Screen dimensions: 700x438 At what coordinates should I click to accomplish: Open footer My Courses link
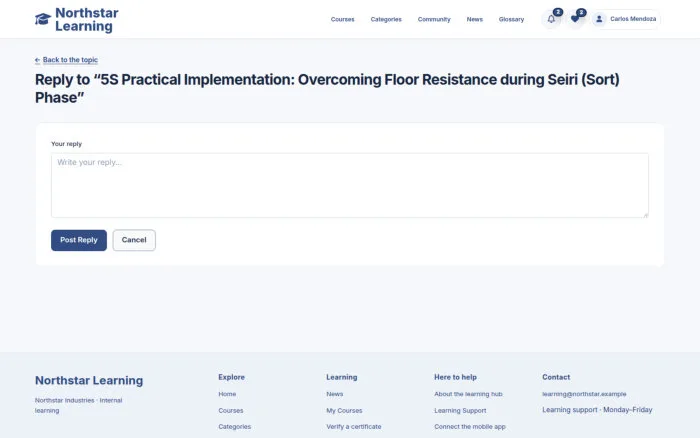point(344,410)
